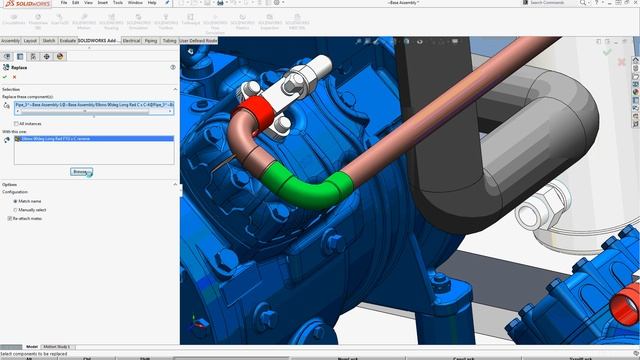Click the Print icon in the quick access toolbar
Viewport: 640px width, 360px height.
coord(220,3)
